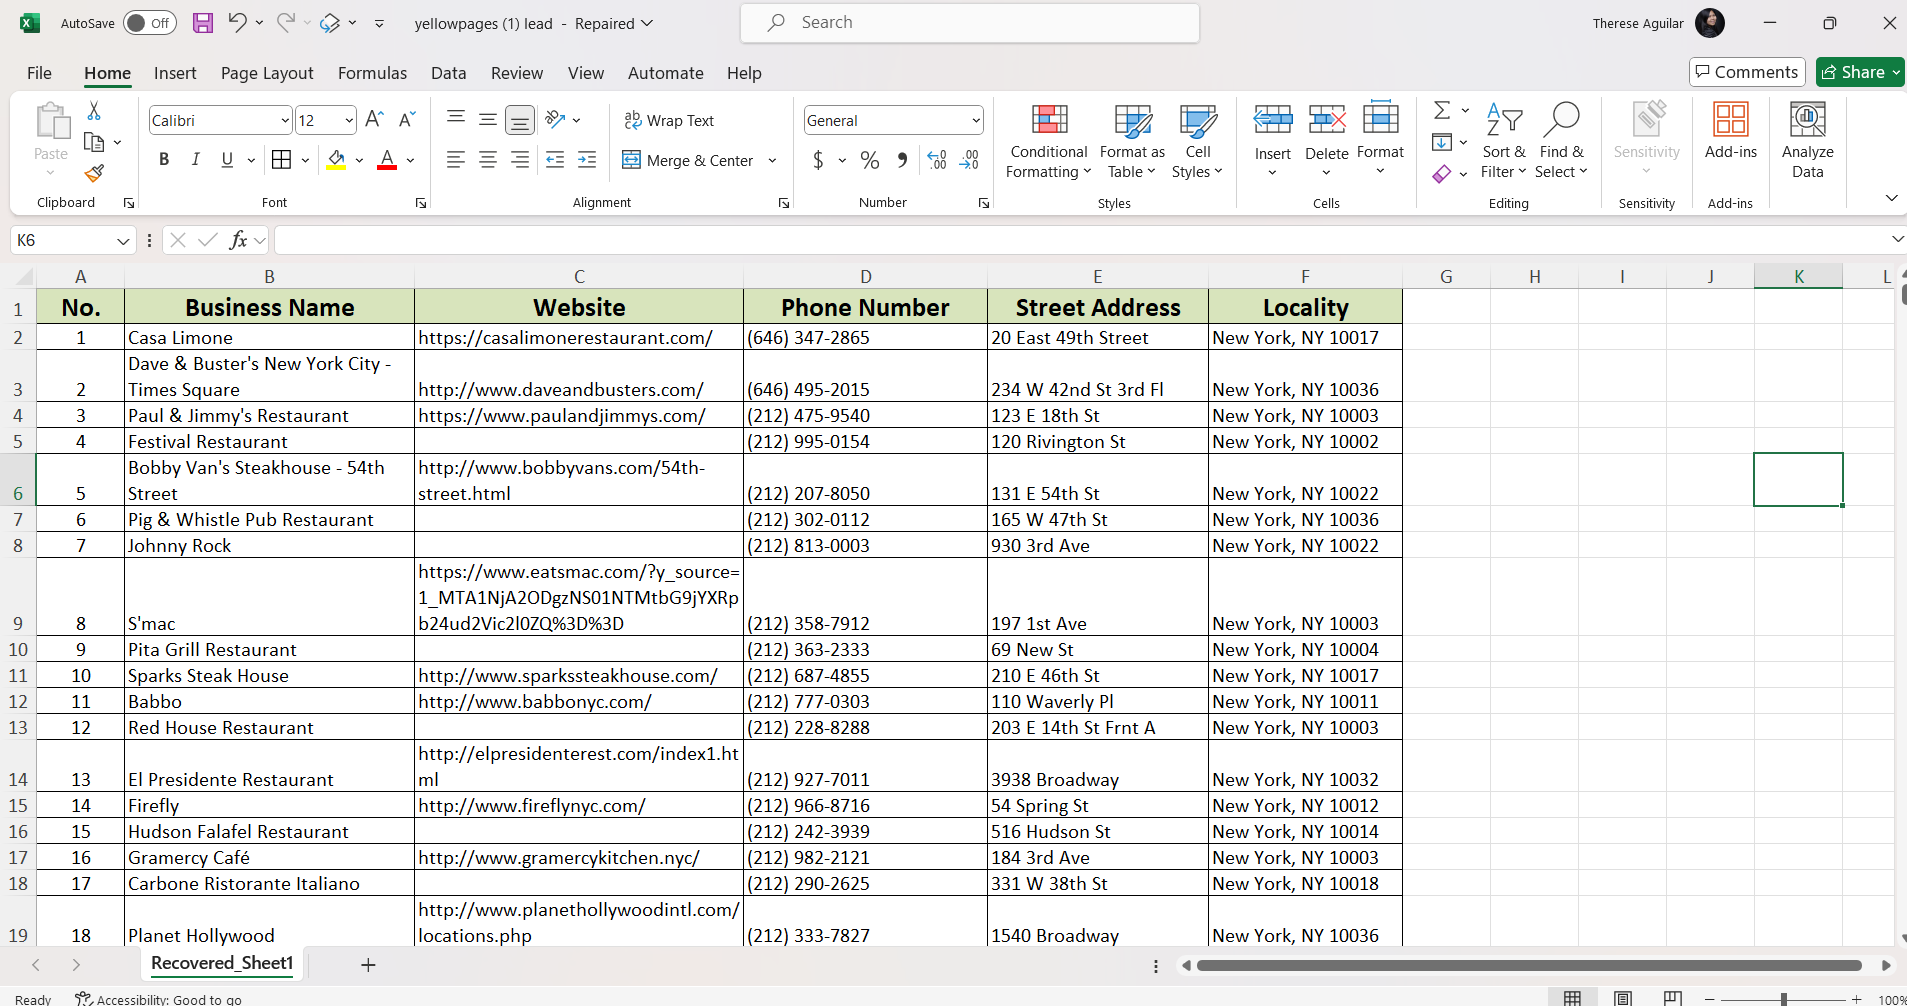Open the Add-ins gallery
Screen dimensions: 1907x1006
tap(1730, 130)
